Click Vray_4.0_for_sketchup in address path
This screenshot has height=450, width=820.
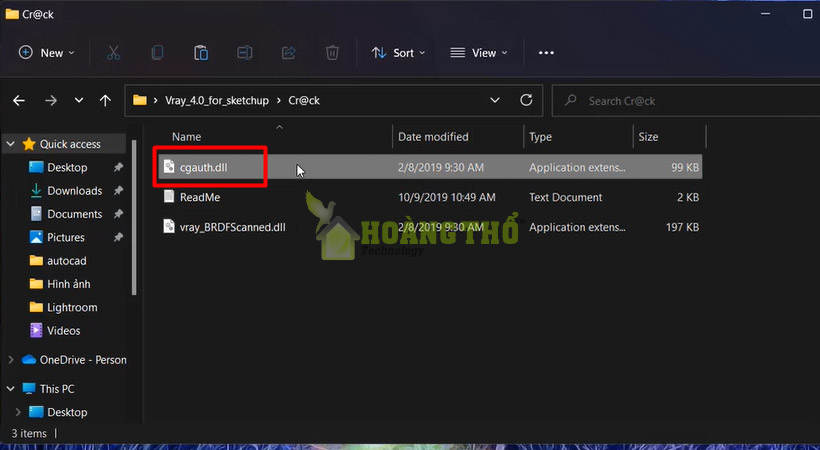217,100
